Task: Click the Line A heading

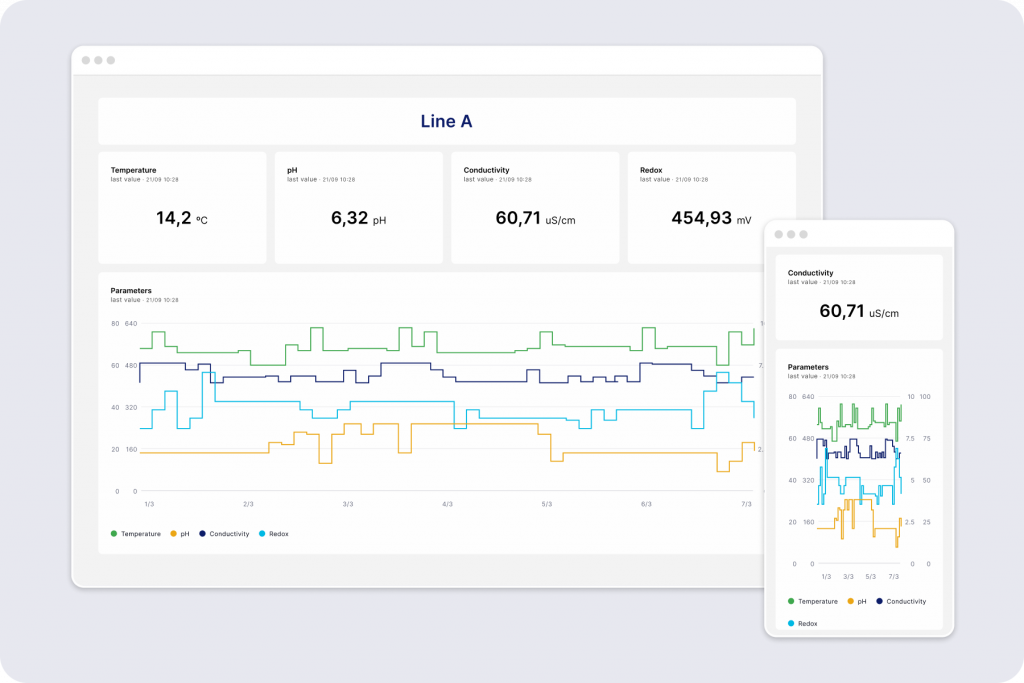Action: 446,121
